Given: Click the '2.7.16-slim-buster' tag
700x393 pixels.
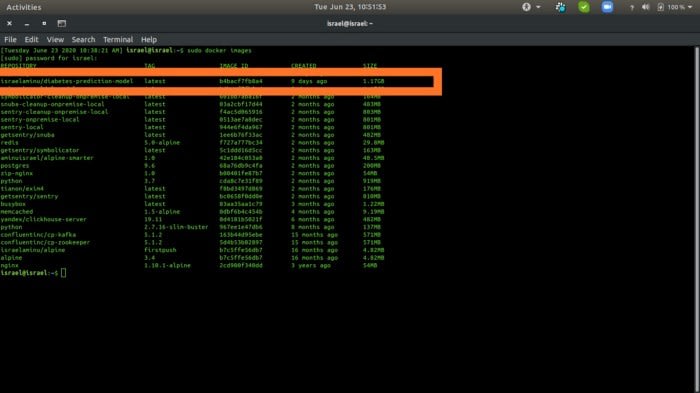Looking at the screenshot, I should [x=176, y=227].
